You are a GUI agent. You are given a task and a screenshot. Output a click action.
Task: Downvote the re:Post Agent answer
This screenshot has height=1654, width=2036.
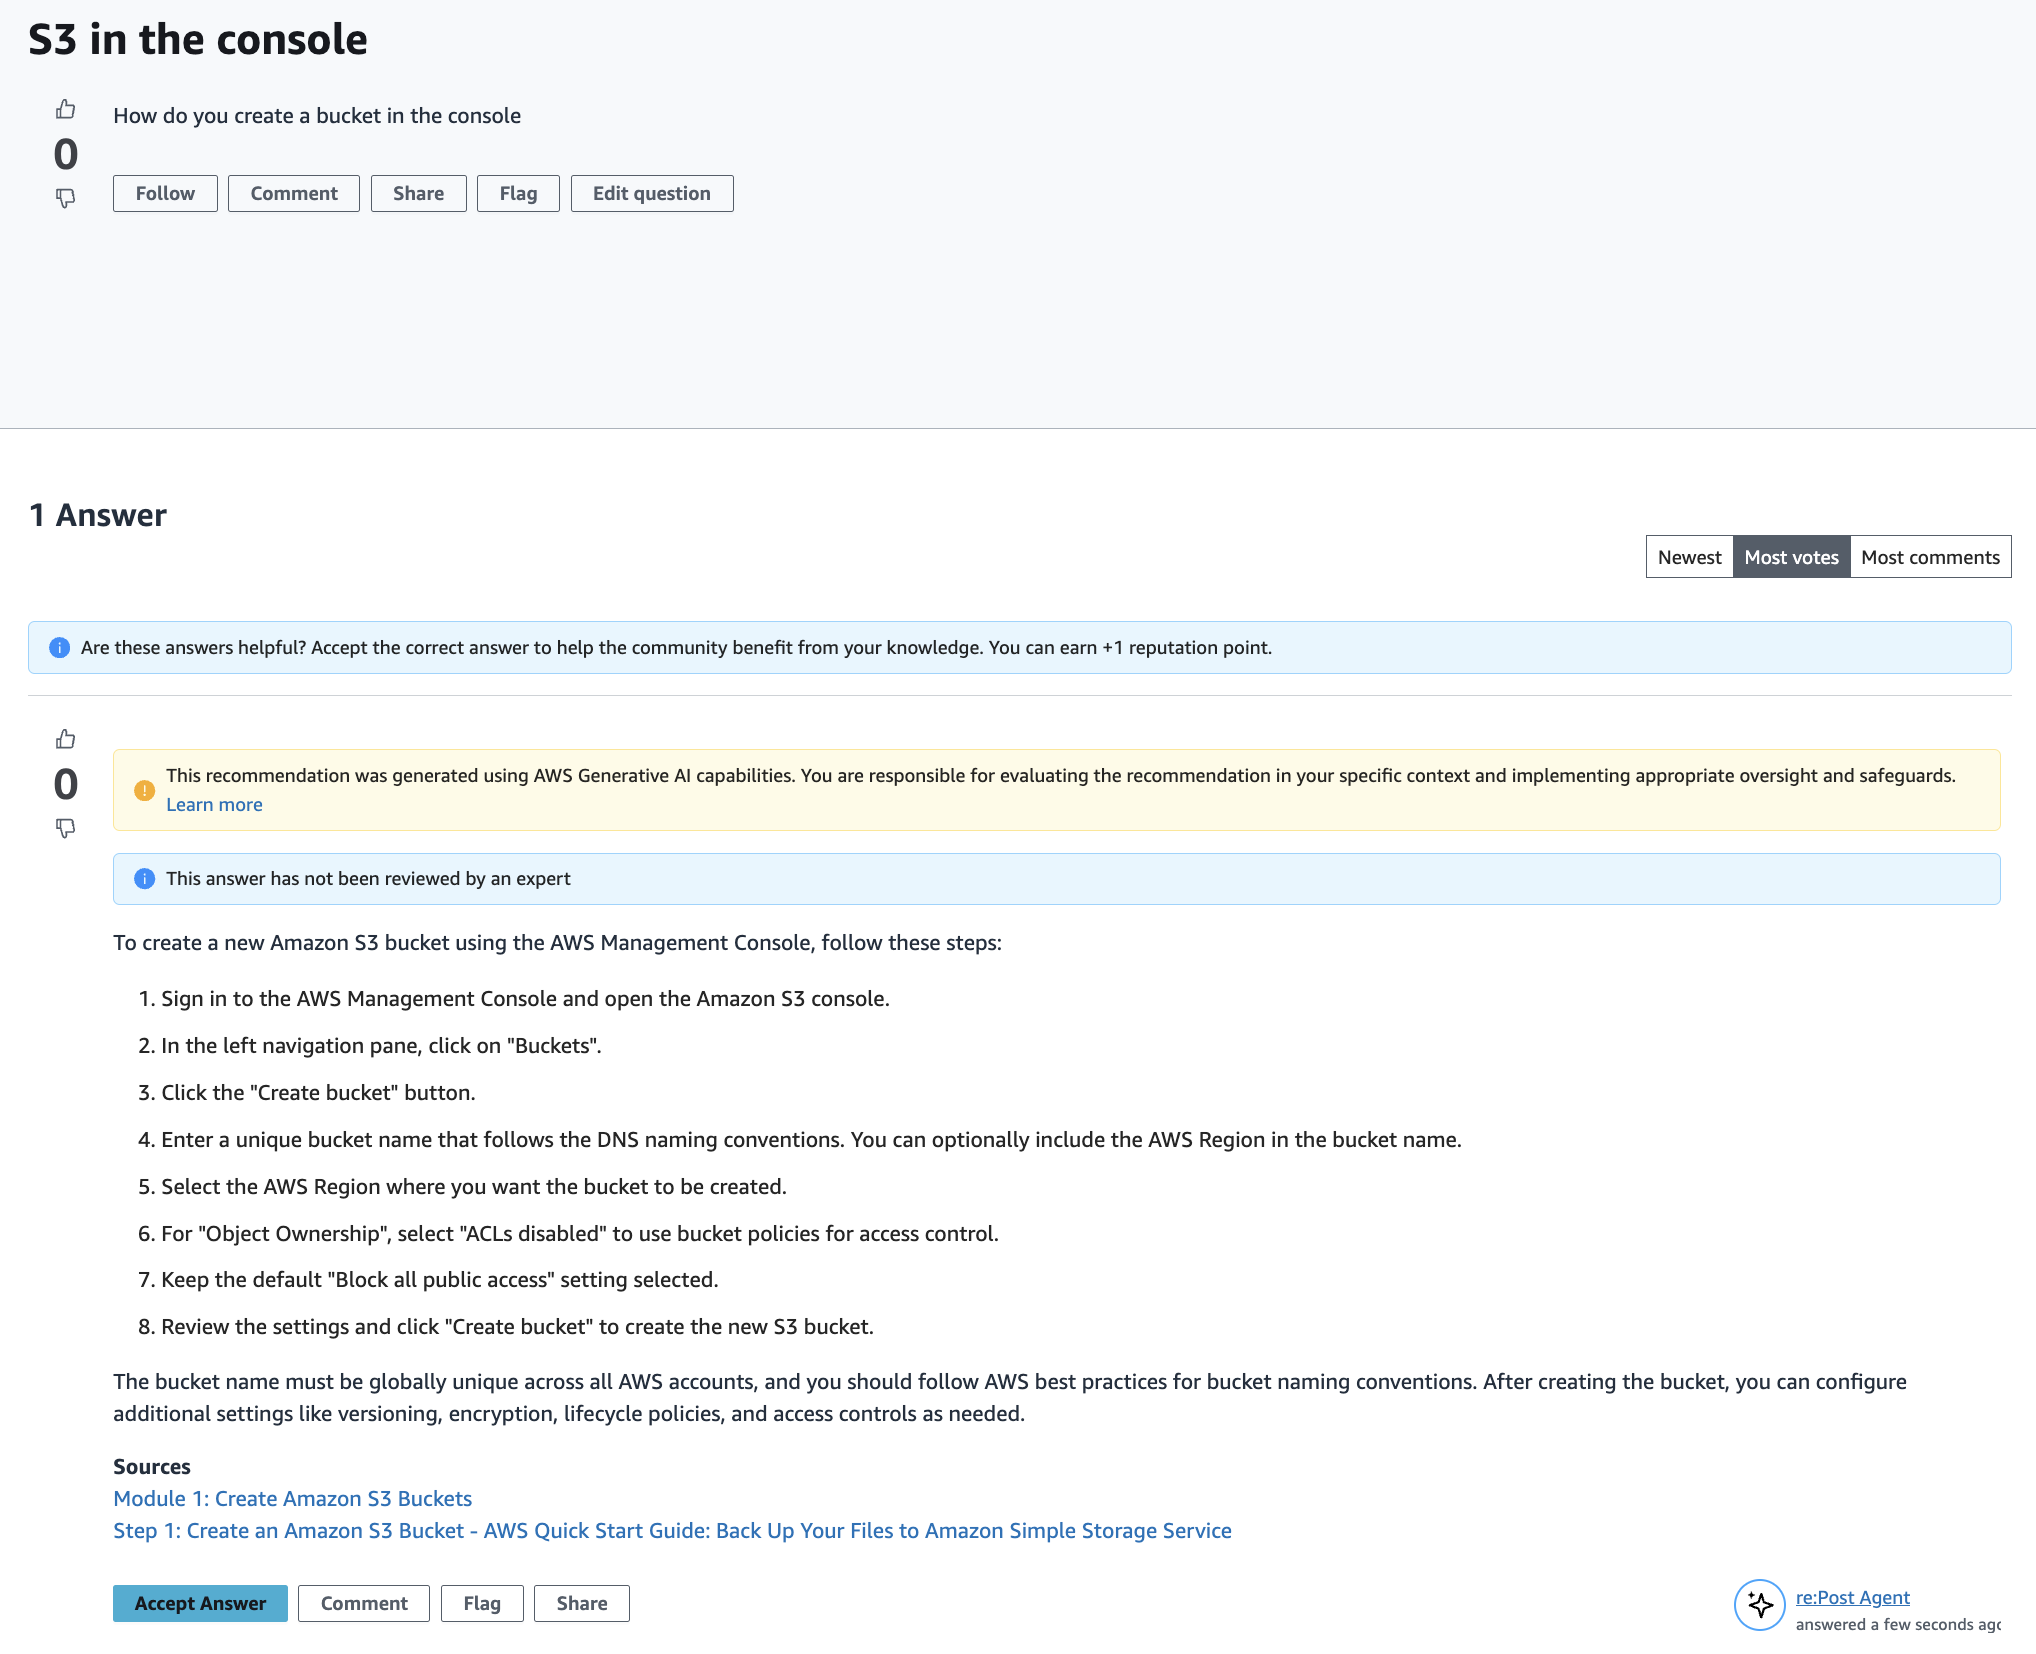[x=65, y=829]
